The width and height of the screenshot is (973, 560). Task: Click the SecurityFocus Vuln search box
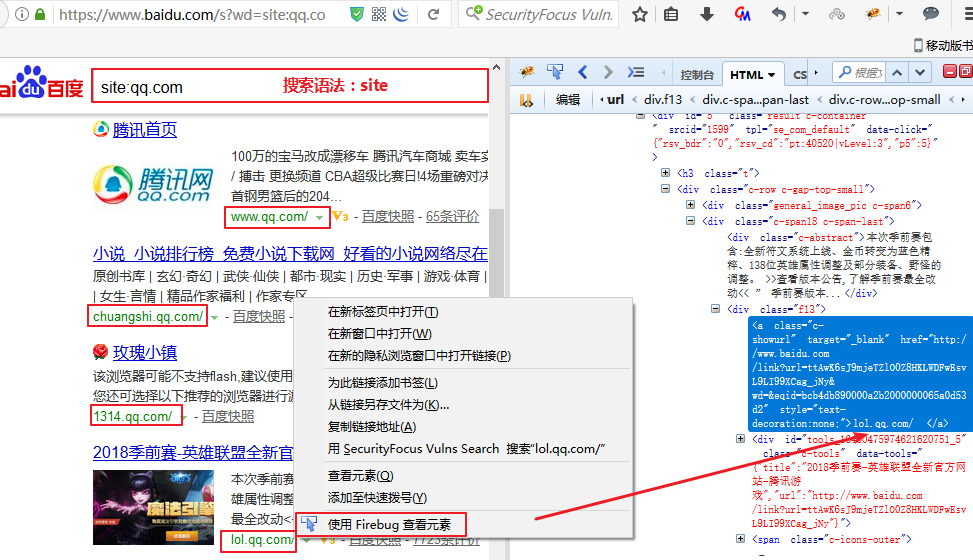(x=539, y=14)
